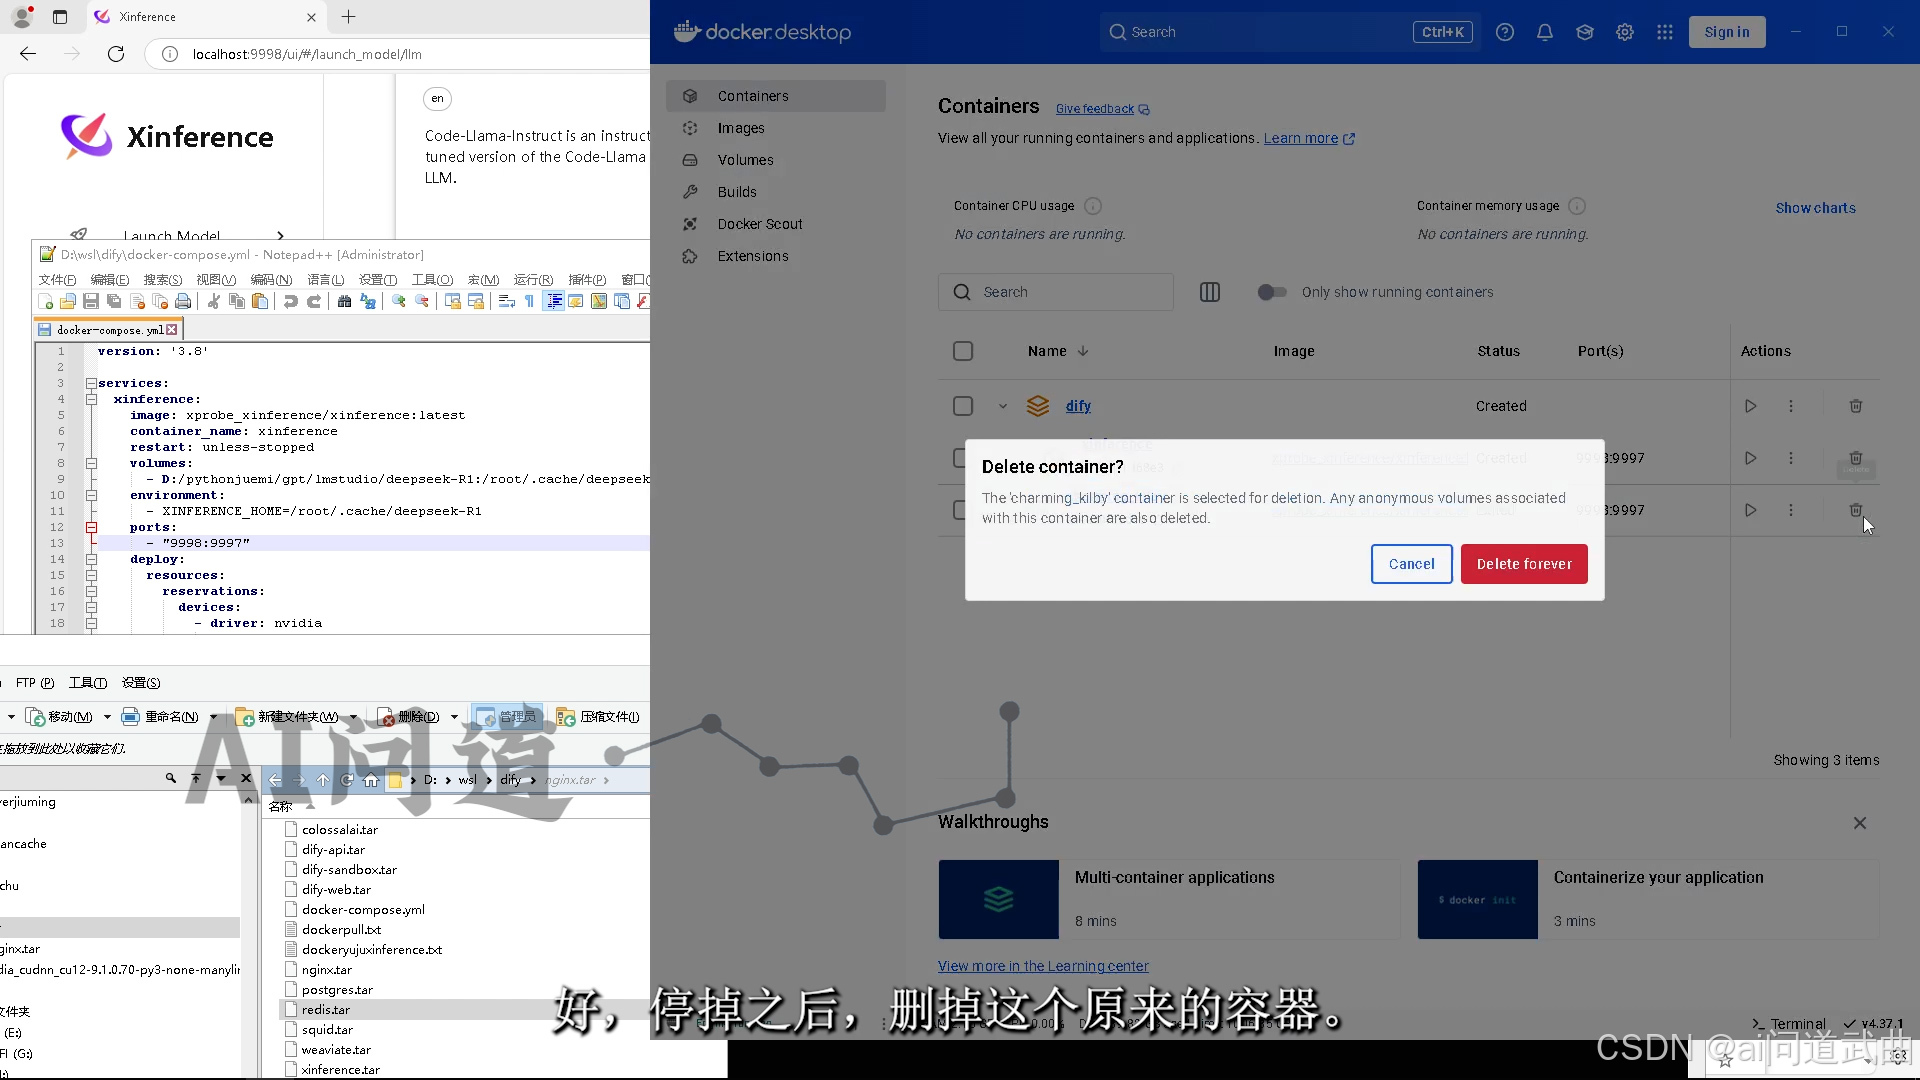This screenshot has width=1920, height=1080.
Task: Open the 删除(D) dropdown arrow
Action: pos(454,717)
